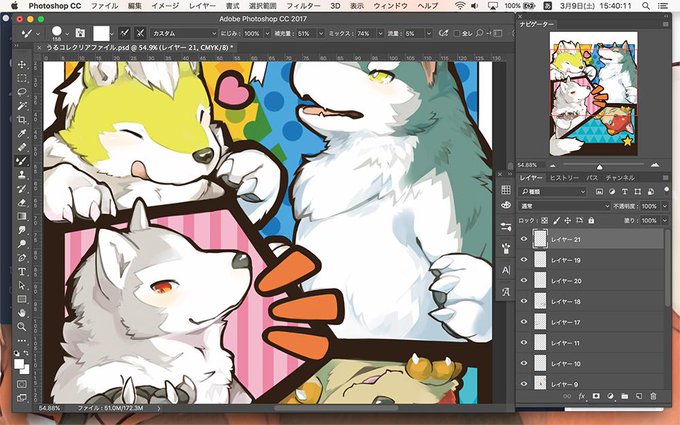Expand the 流量 value dropdown arrow
This screenshot has width=680, height=425.
[x=429, y=33]
